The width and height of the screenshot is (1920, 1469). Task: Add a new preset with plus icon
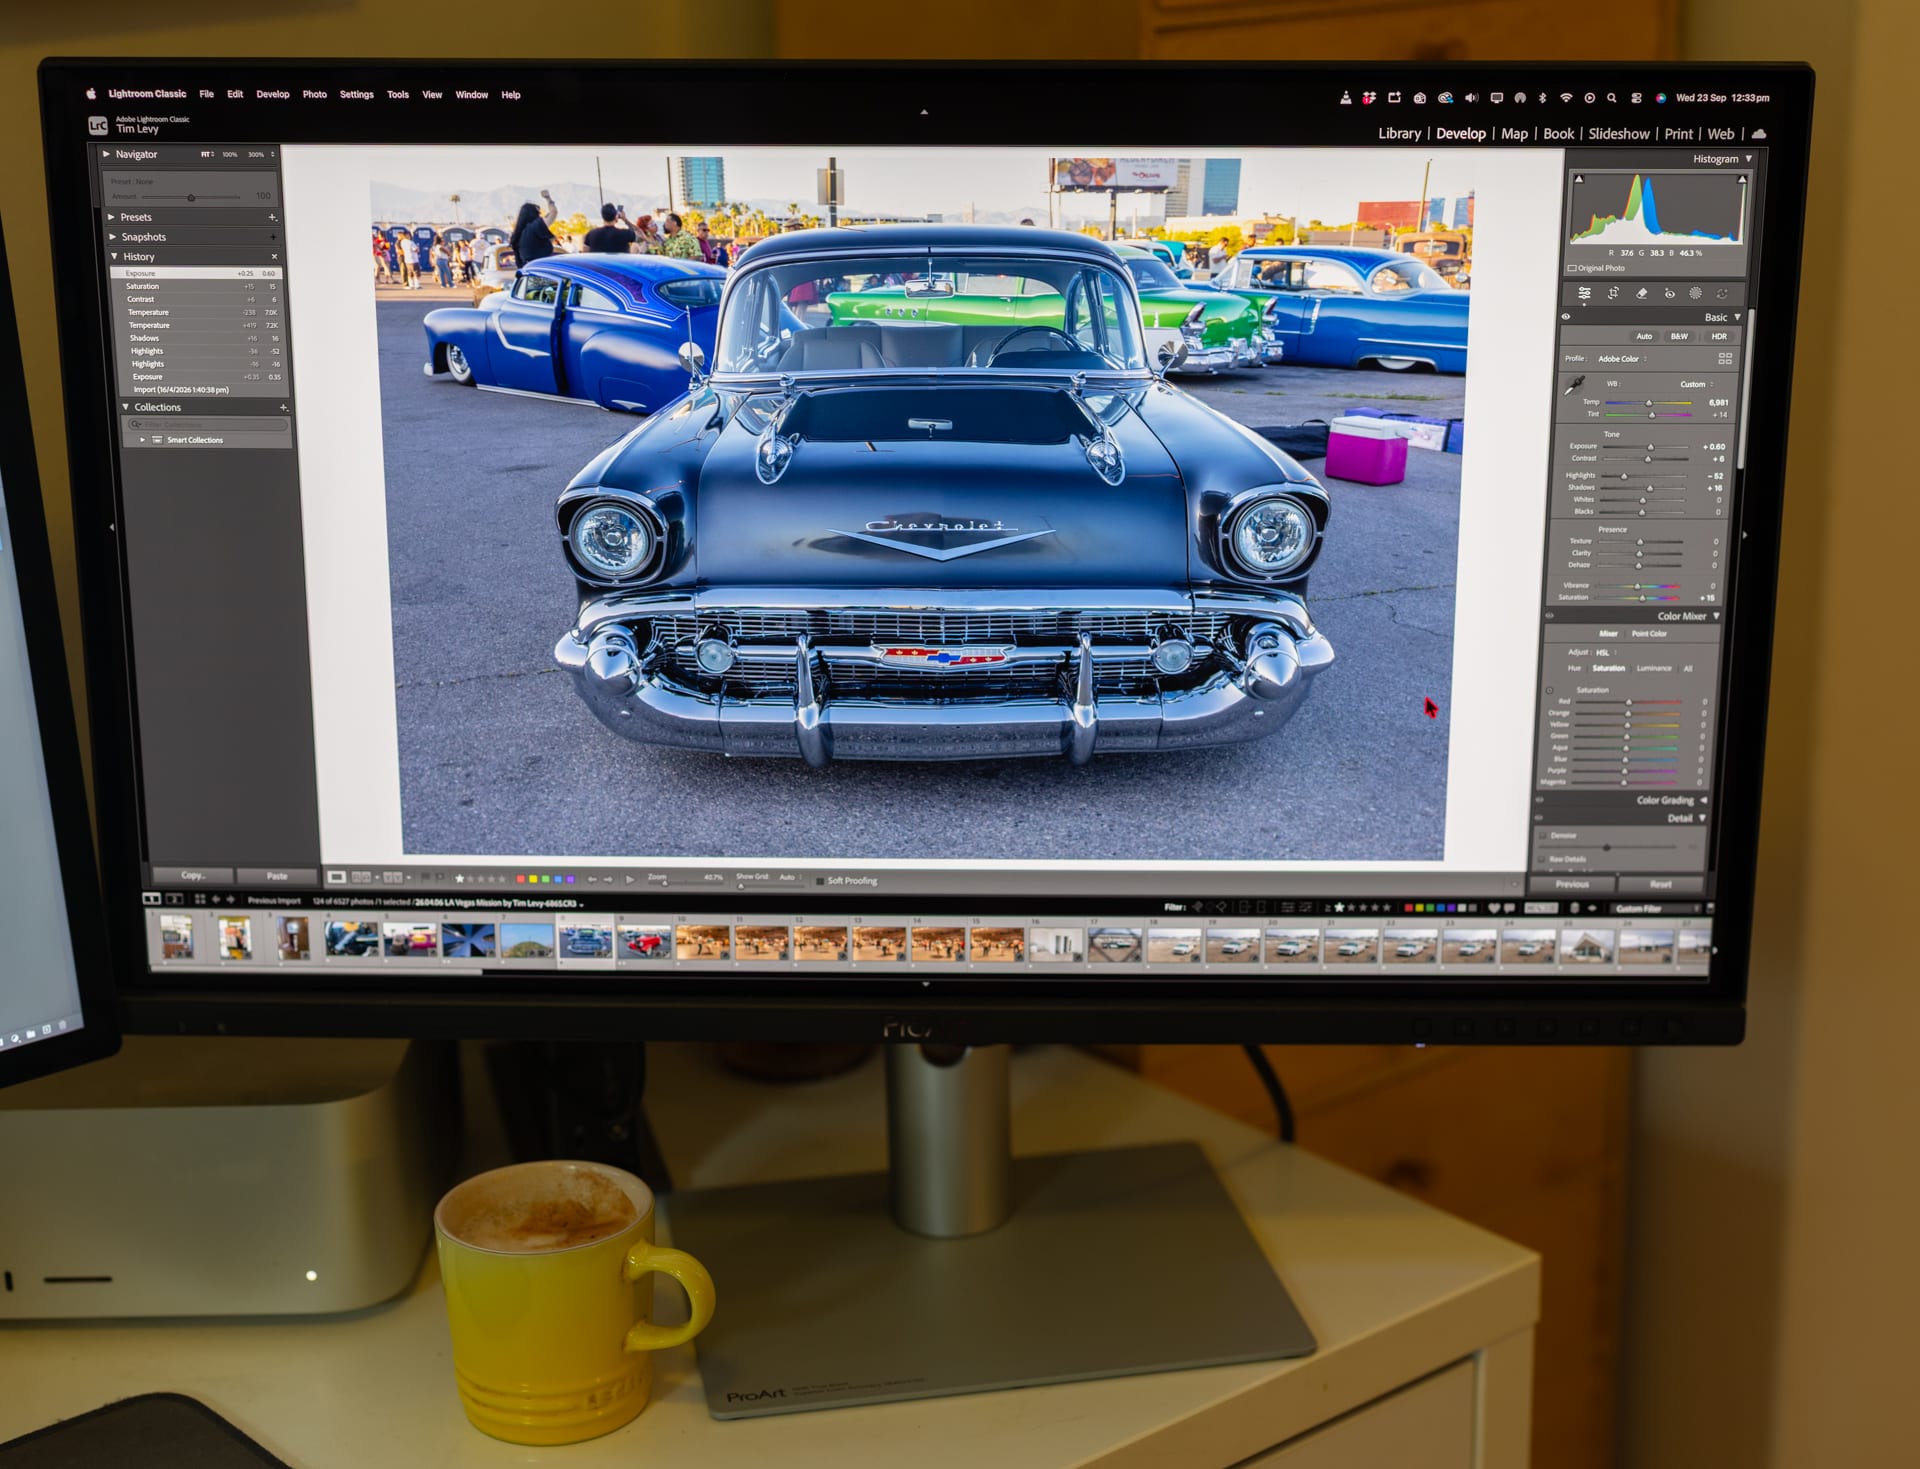coord(272,217)
